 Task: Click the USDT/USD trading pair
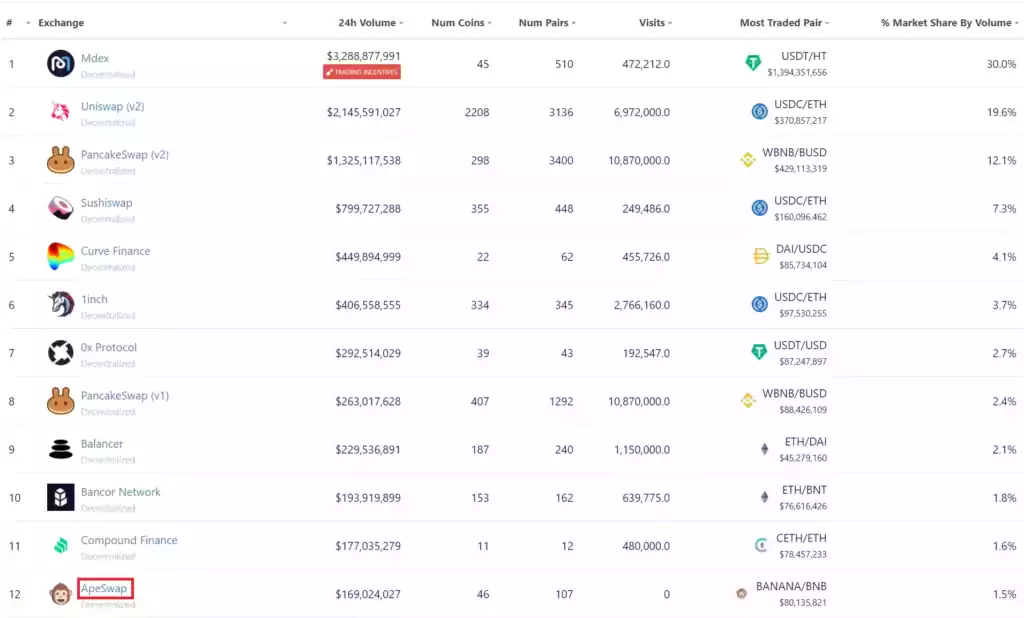coord(800,346)
